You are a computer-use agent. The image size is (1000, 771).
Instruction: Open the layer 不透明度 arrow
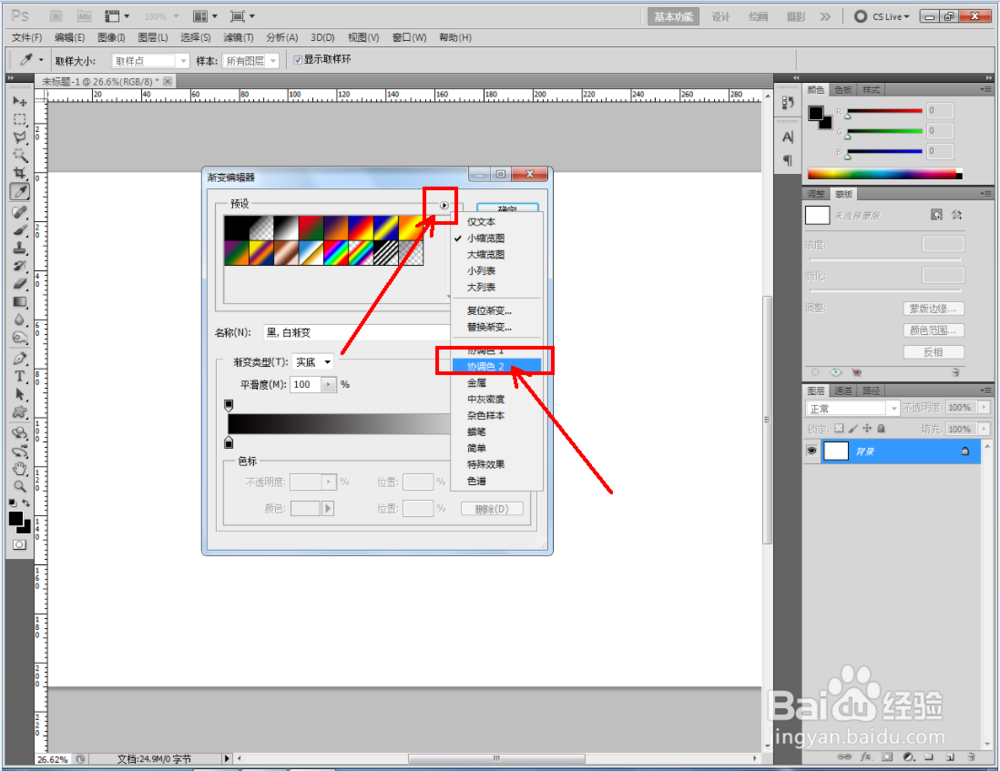coord(985,408)
